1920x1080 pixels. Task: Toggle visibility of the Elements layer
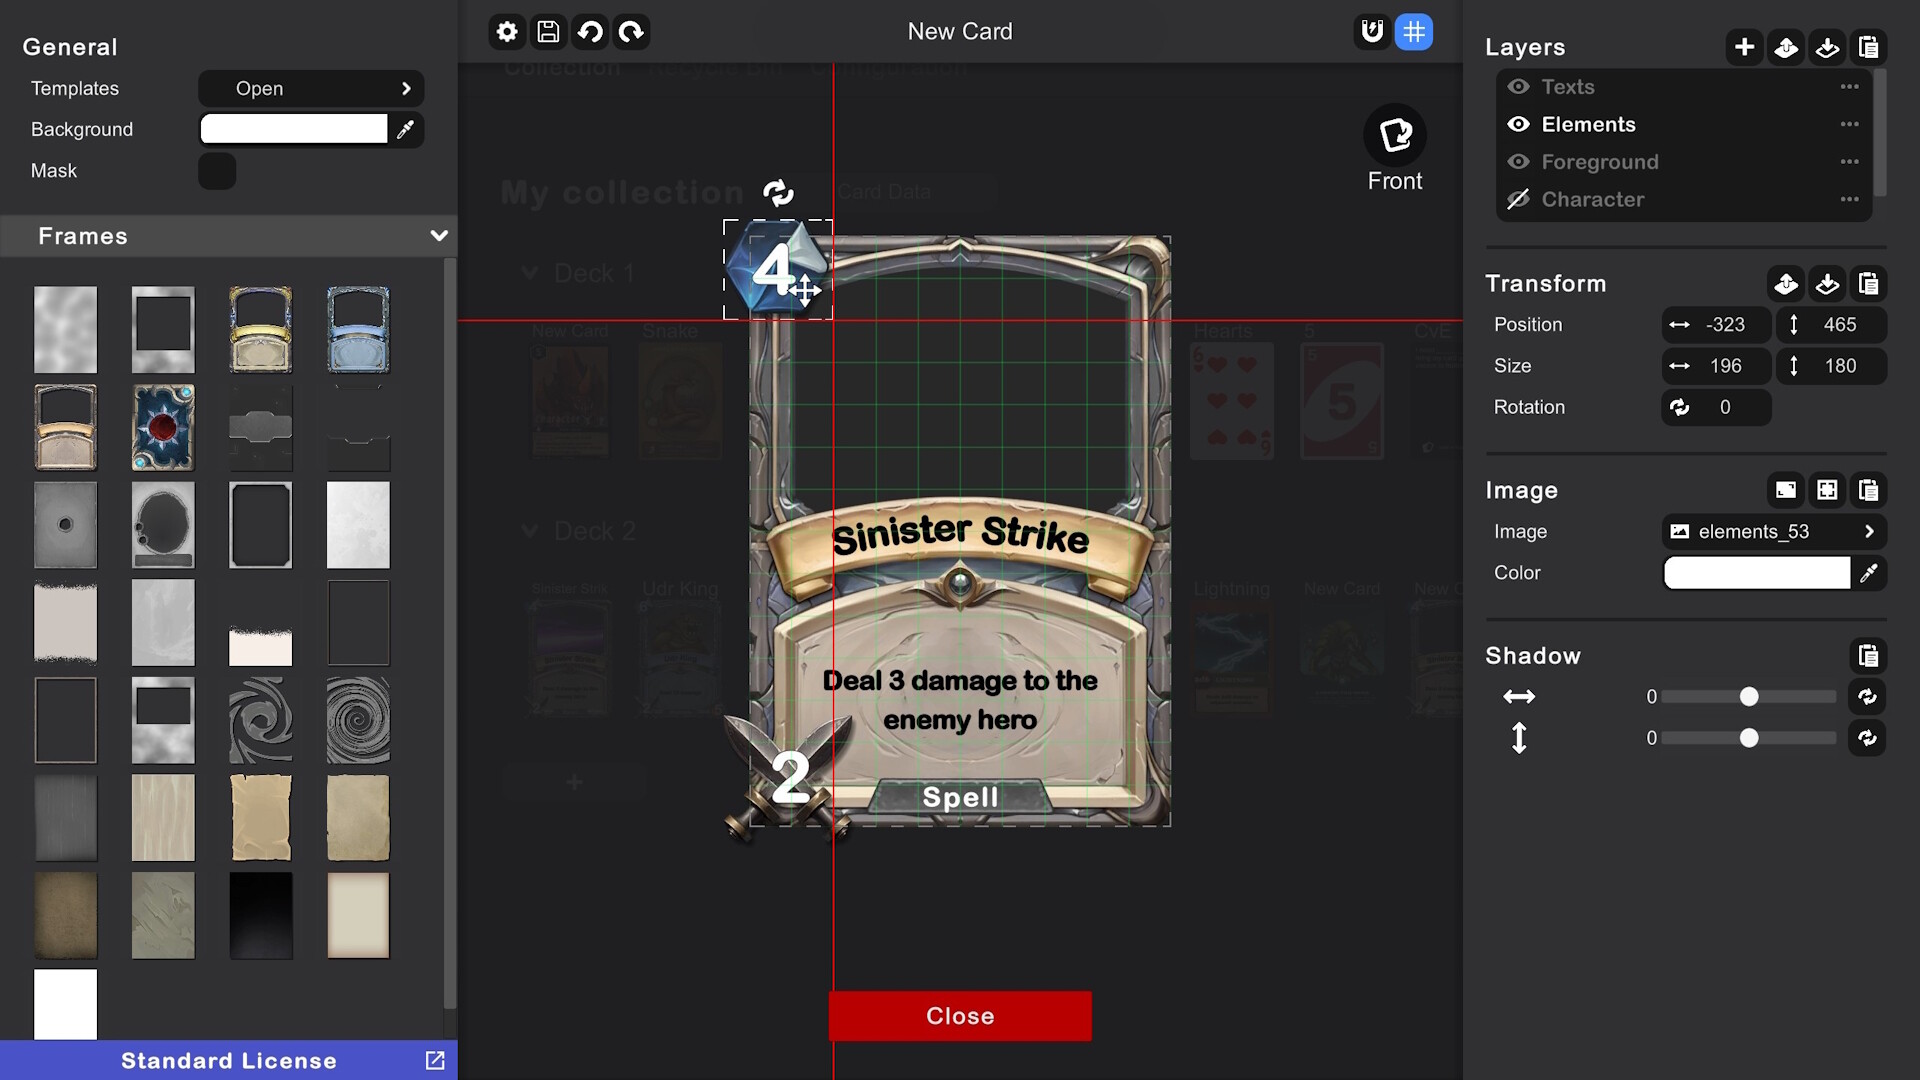coord(1518,124)
